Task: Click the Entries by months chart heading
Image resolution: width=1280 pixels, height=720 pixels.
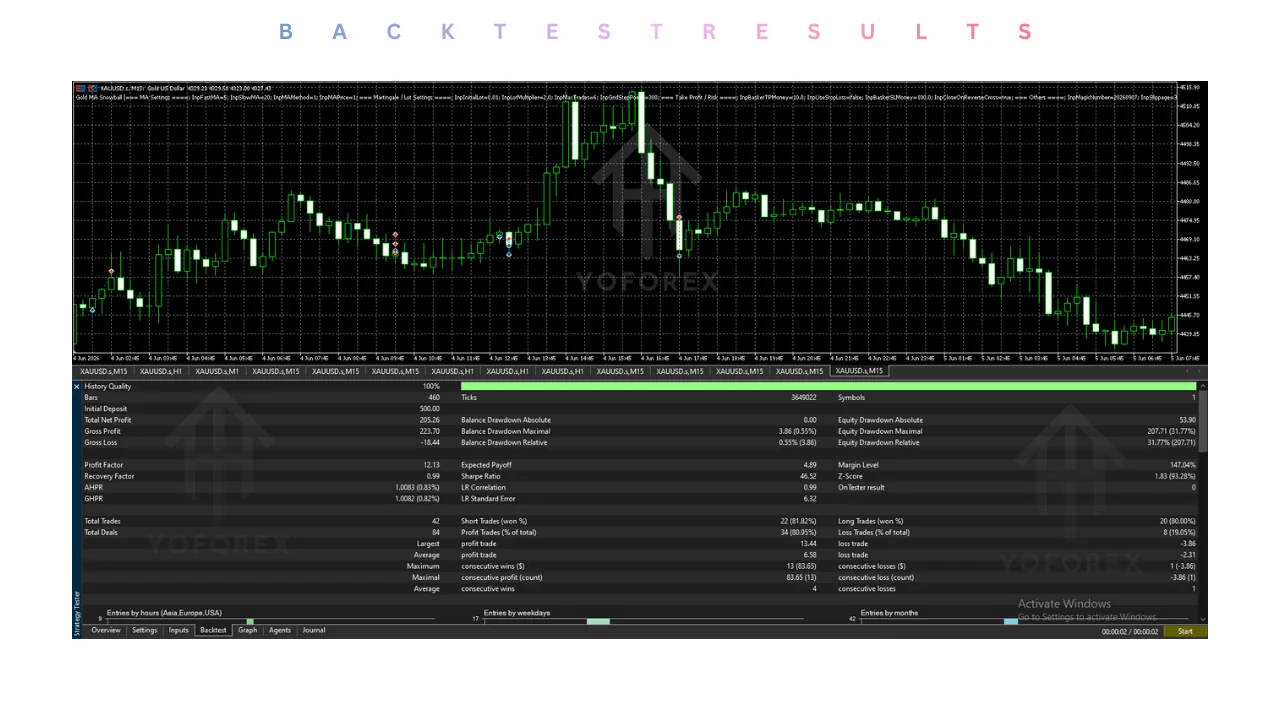Action: click(x=889, y=612)
